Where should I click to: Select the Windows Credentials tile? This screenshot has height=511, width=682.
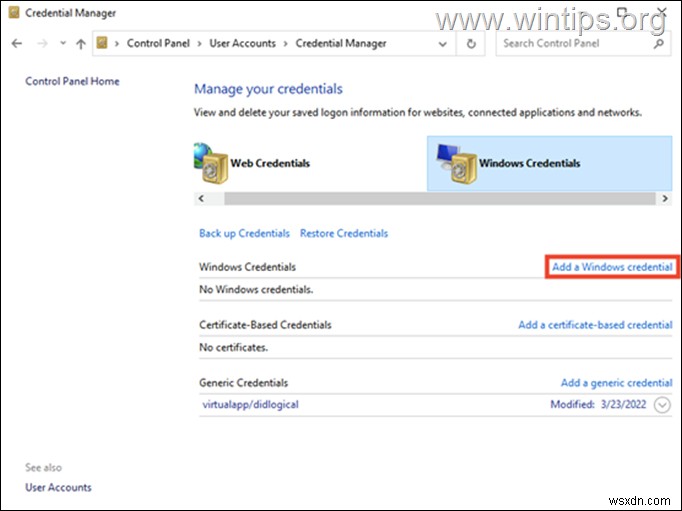click(x=549, y=163)
